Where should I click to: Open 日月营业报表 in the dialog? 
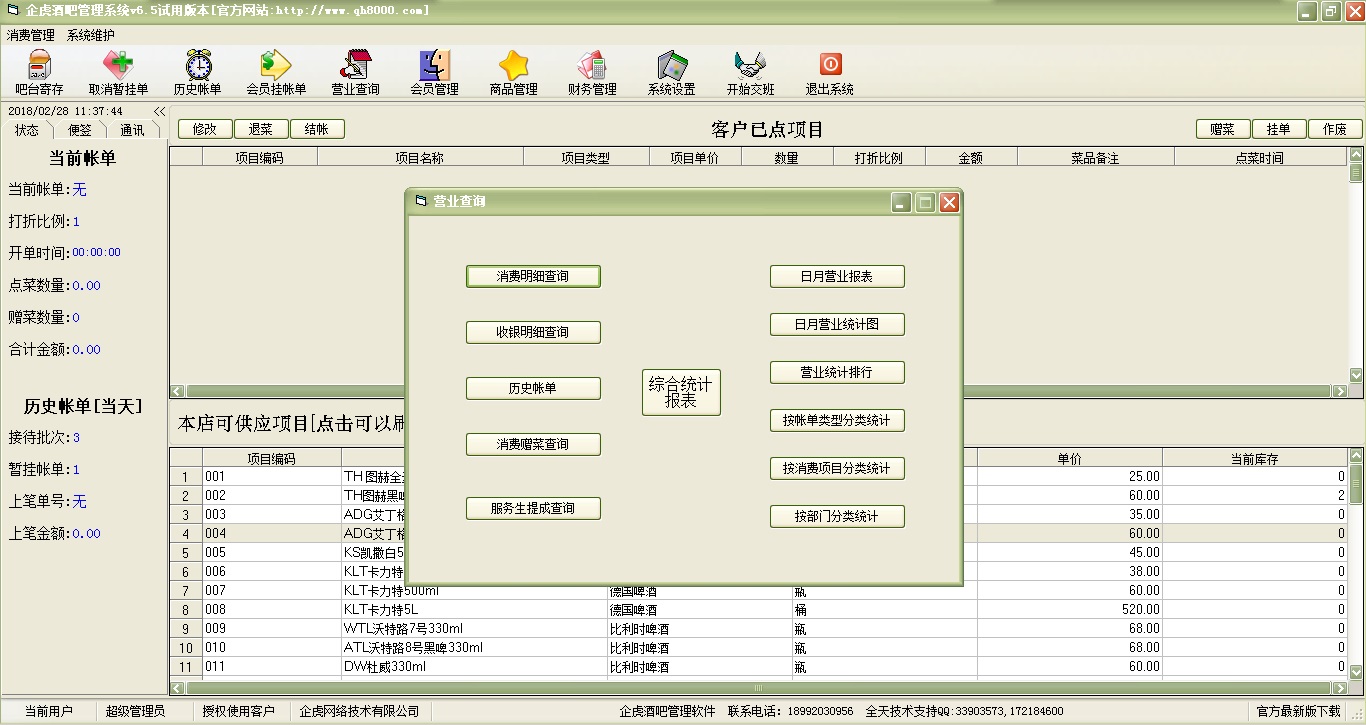(x=837, y=276)
